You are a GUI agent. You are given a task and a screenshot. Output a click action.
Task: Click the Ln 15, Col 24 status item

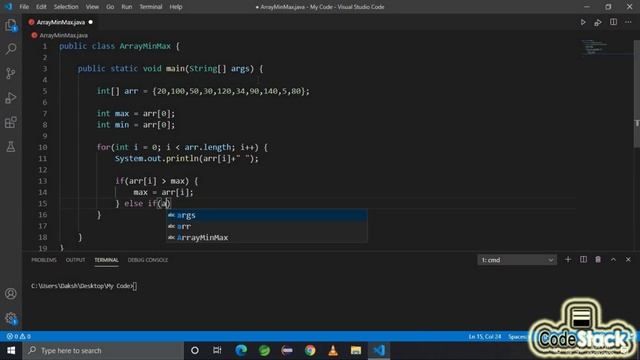coord(485,337)
